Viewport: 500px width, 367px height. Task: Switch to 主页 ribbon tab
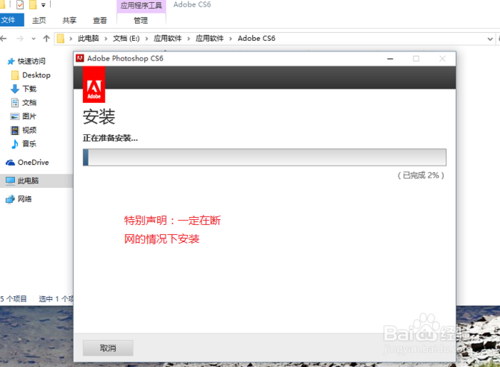tap(39, 20)
